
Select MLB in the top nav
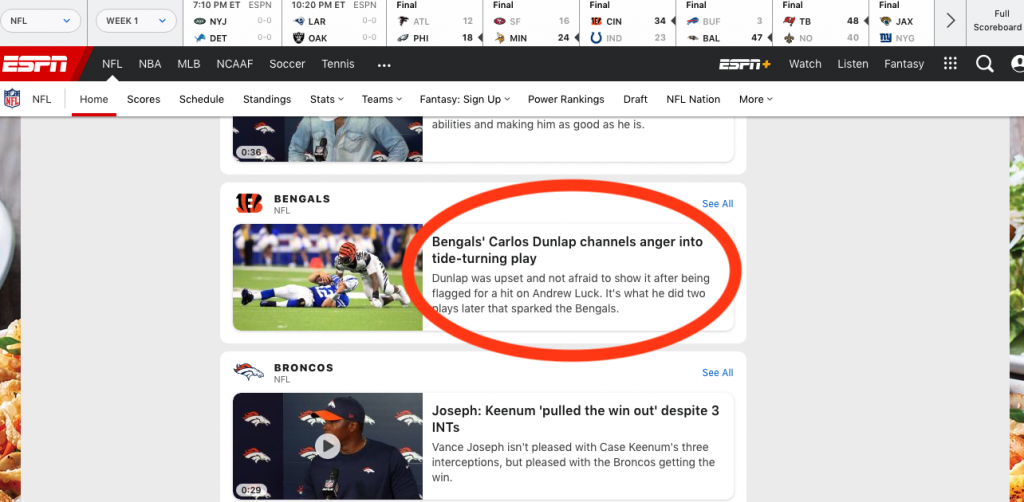pos(189,64)
